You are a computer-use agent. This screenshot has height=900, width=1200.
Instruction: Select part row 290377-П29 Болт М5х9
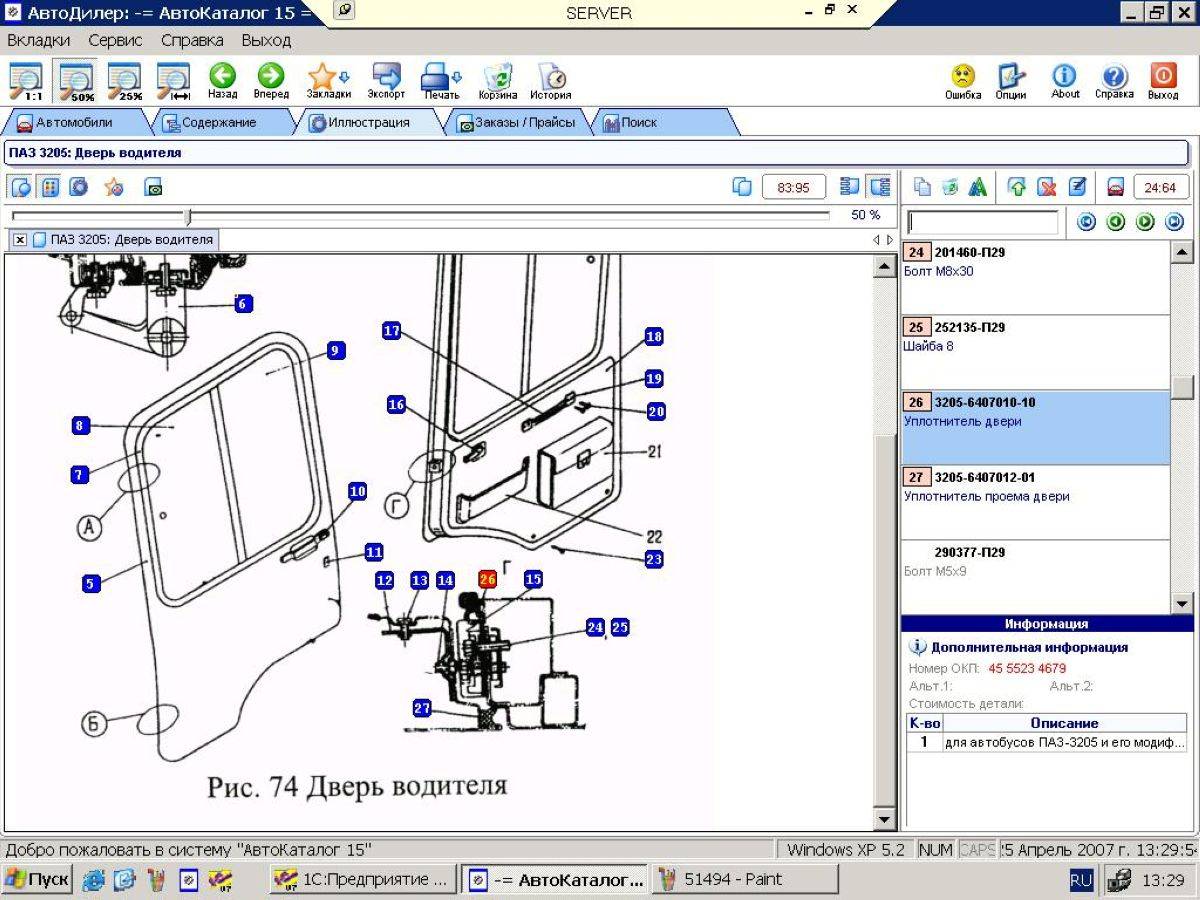point(1035,577)
